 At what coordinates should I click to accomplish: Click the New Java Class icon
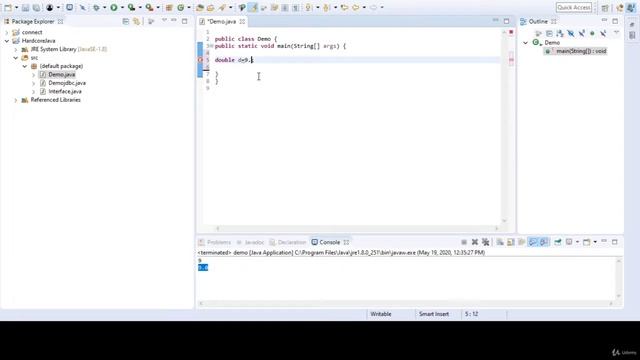click(x=180, y=7)
